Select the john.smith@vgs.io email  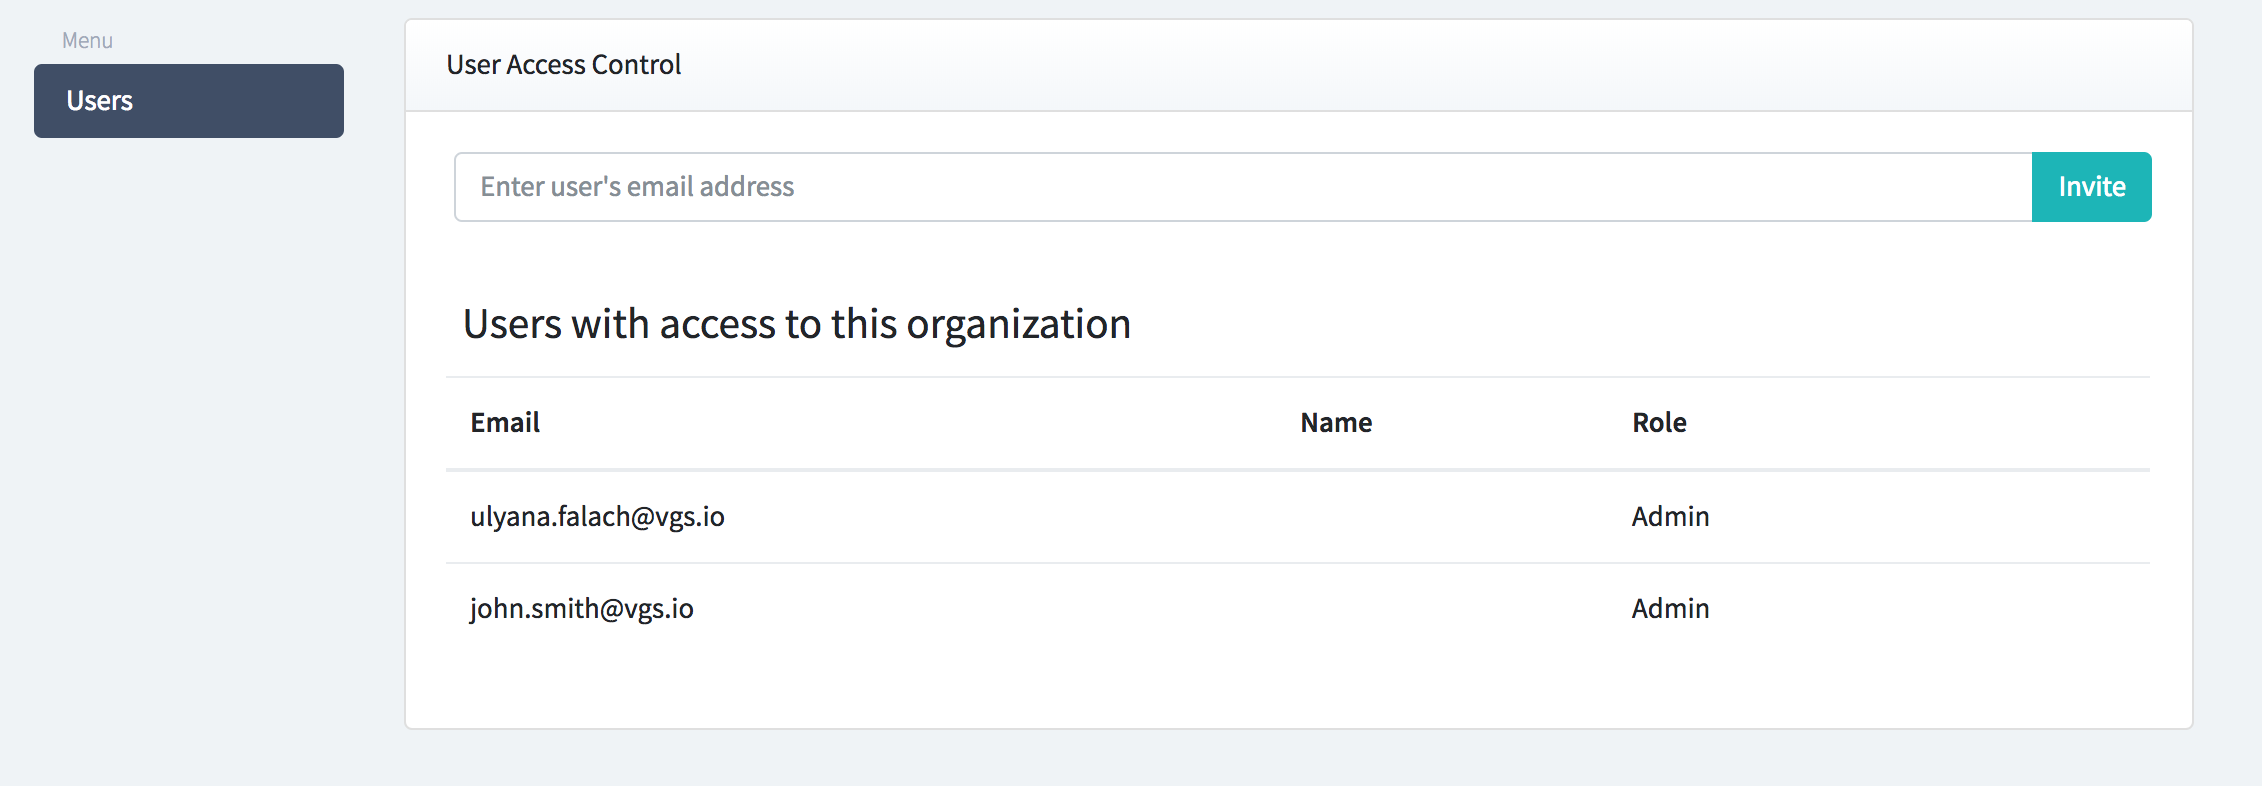pos(581,609)
